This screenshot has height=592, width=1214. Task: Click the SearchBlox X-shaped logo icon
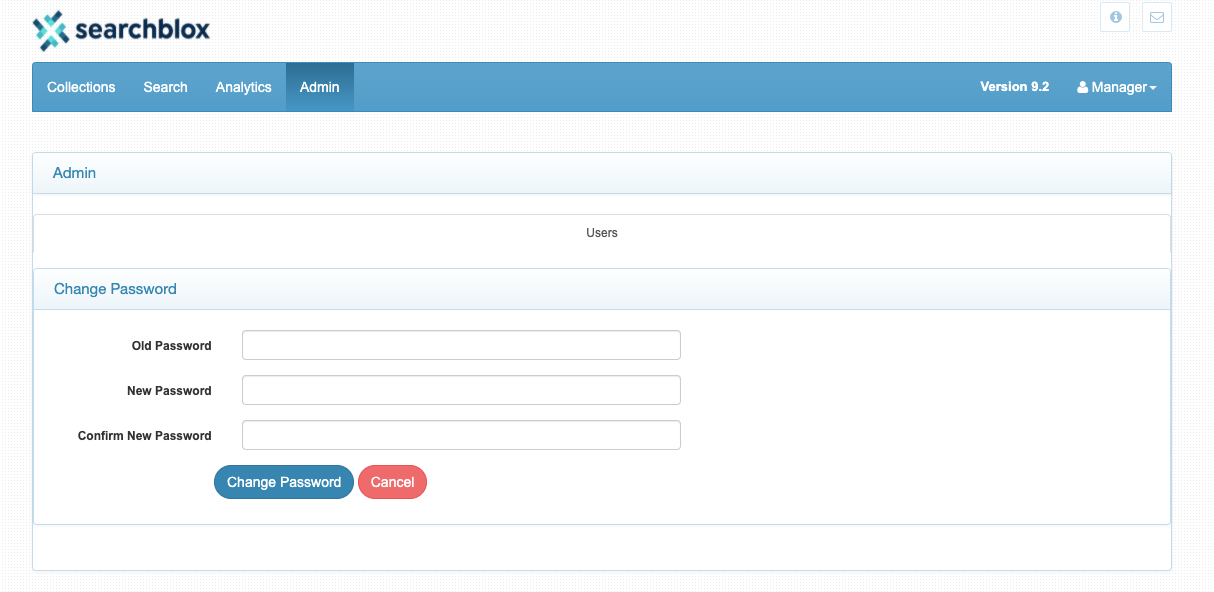[51, 30]
